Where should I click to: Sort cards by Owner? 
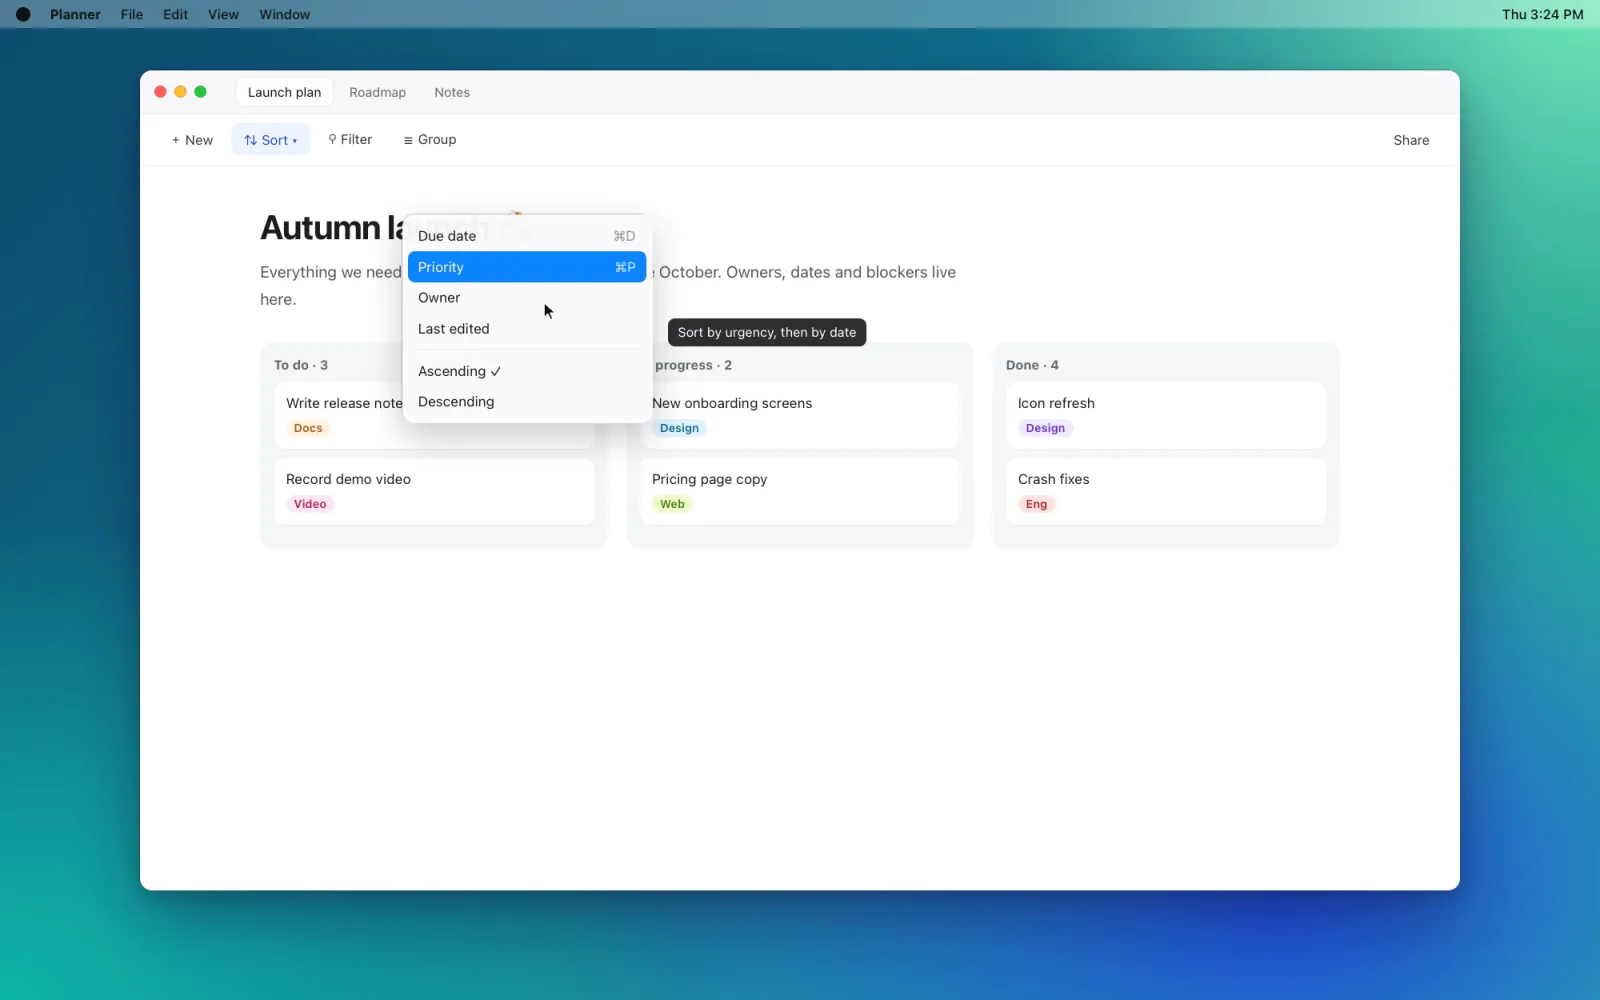527,298
